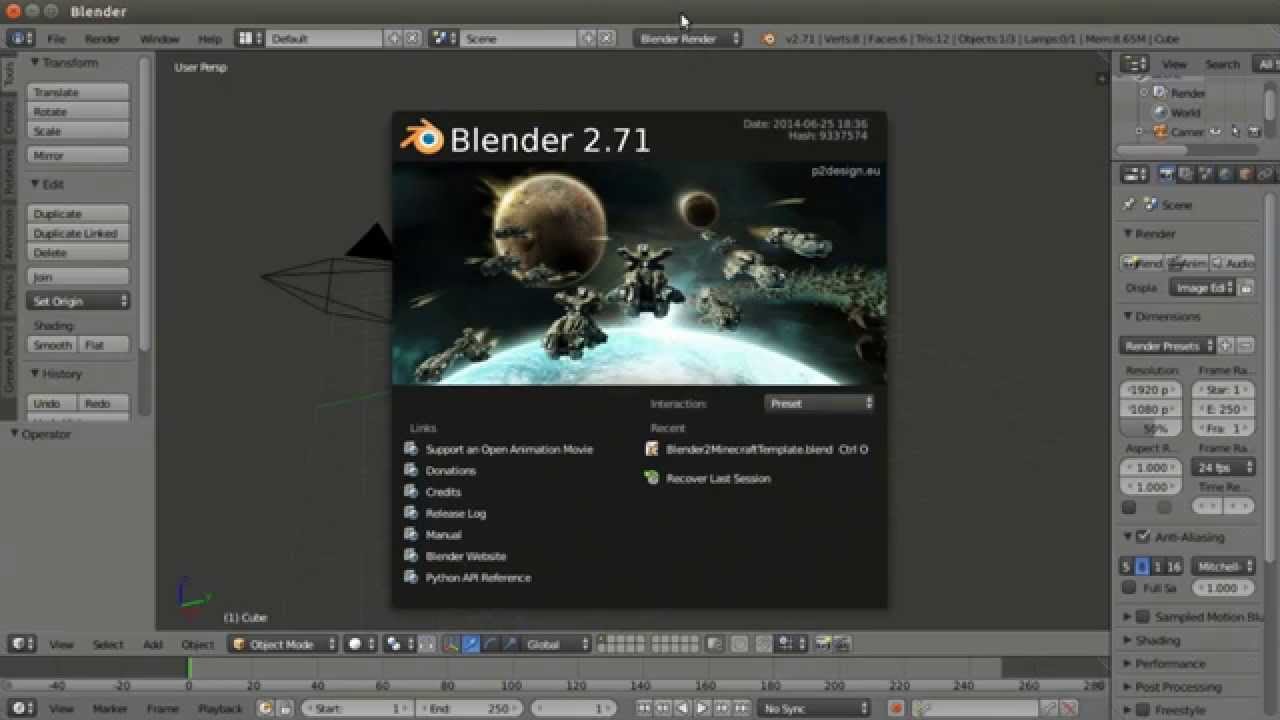Enable Full Sample checkbox

pos(1129,588)
